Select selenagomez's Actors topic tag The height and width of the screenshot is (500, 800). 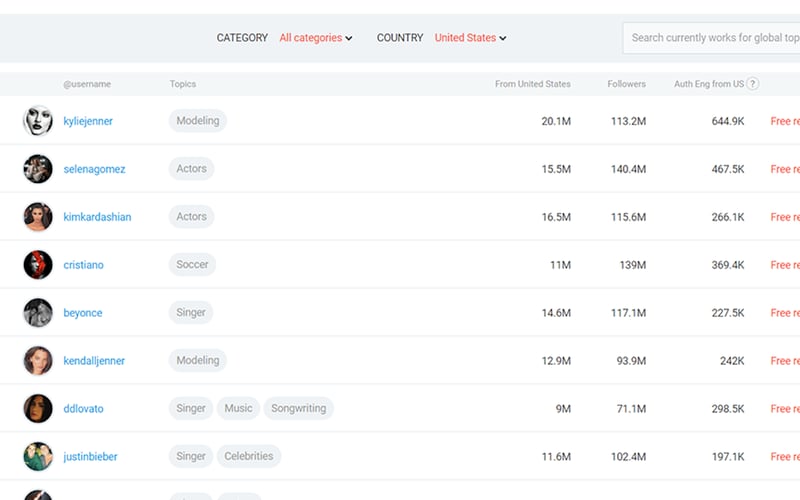(191, 168)
